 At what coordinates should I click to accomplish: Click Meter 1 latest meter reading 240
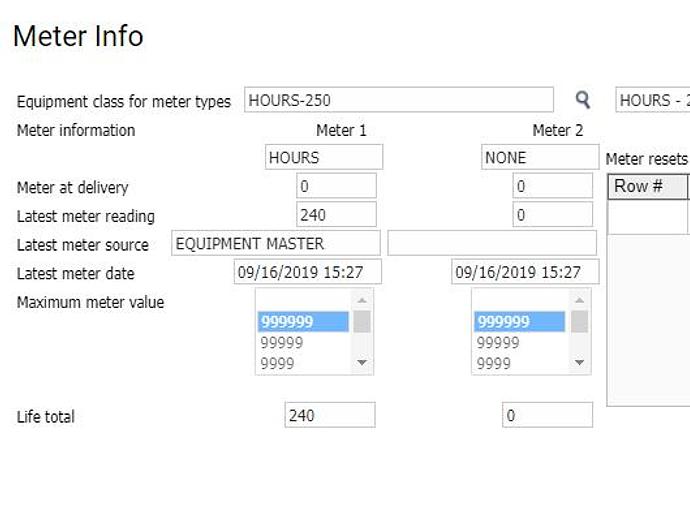click(x=336, y=215)
